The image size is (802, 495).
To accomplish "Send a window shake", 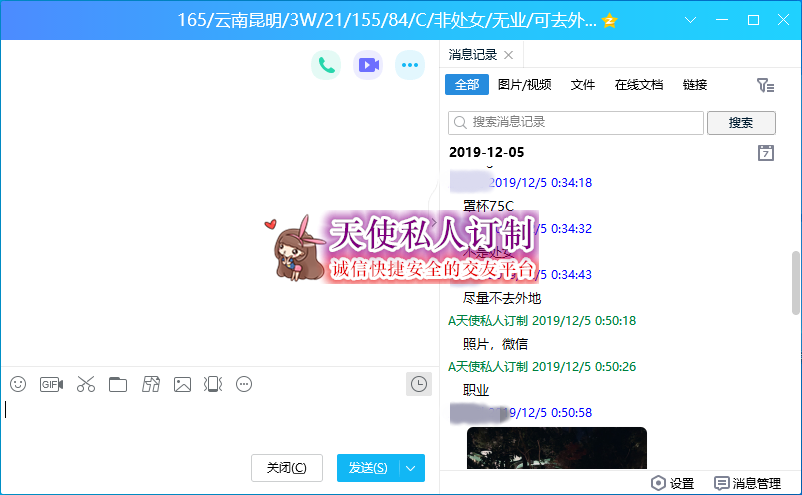I will pos(212,384).
